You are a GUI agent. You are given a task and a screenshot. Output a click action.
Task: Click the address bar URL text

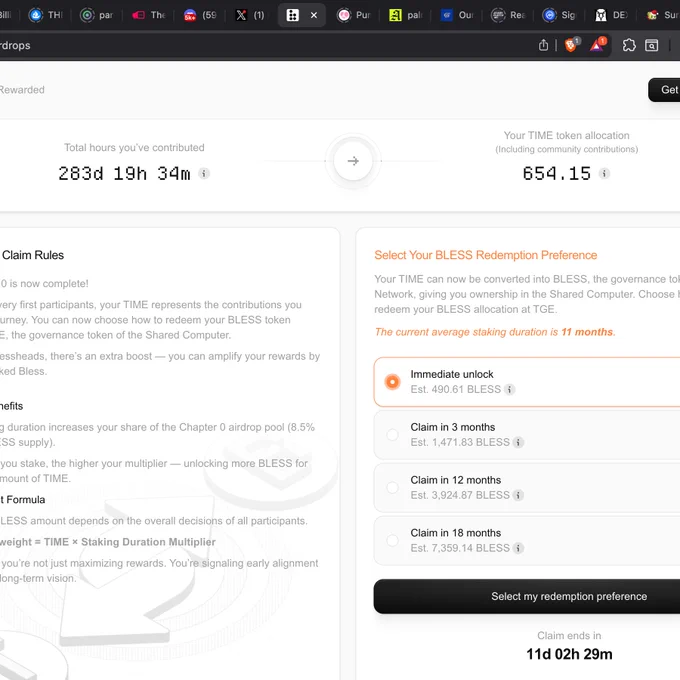pyautogui.click(x=15, y=45)
